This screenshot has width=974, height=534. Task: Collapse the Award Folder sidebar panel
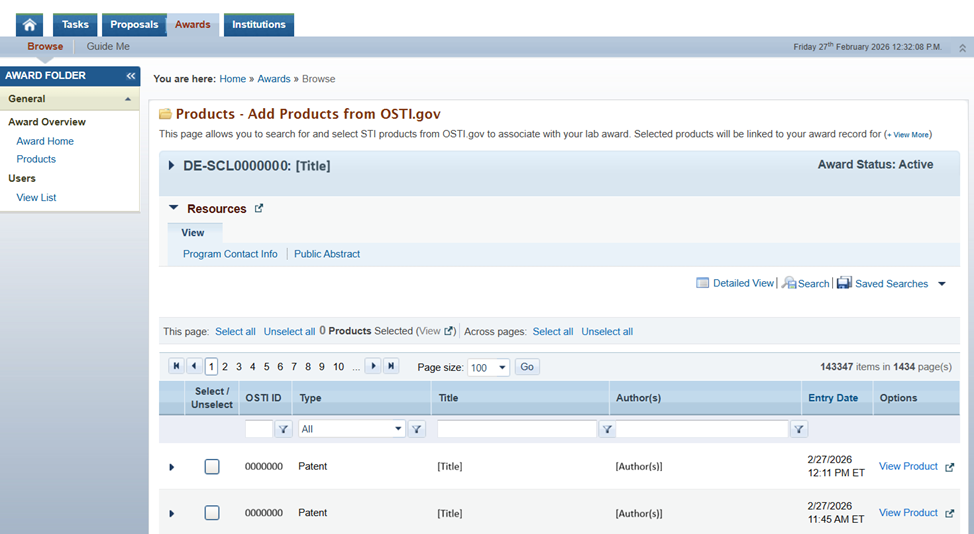coord(131,76)
